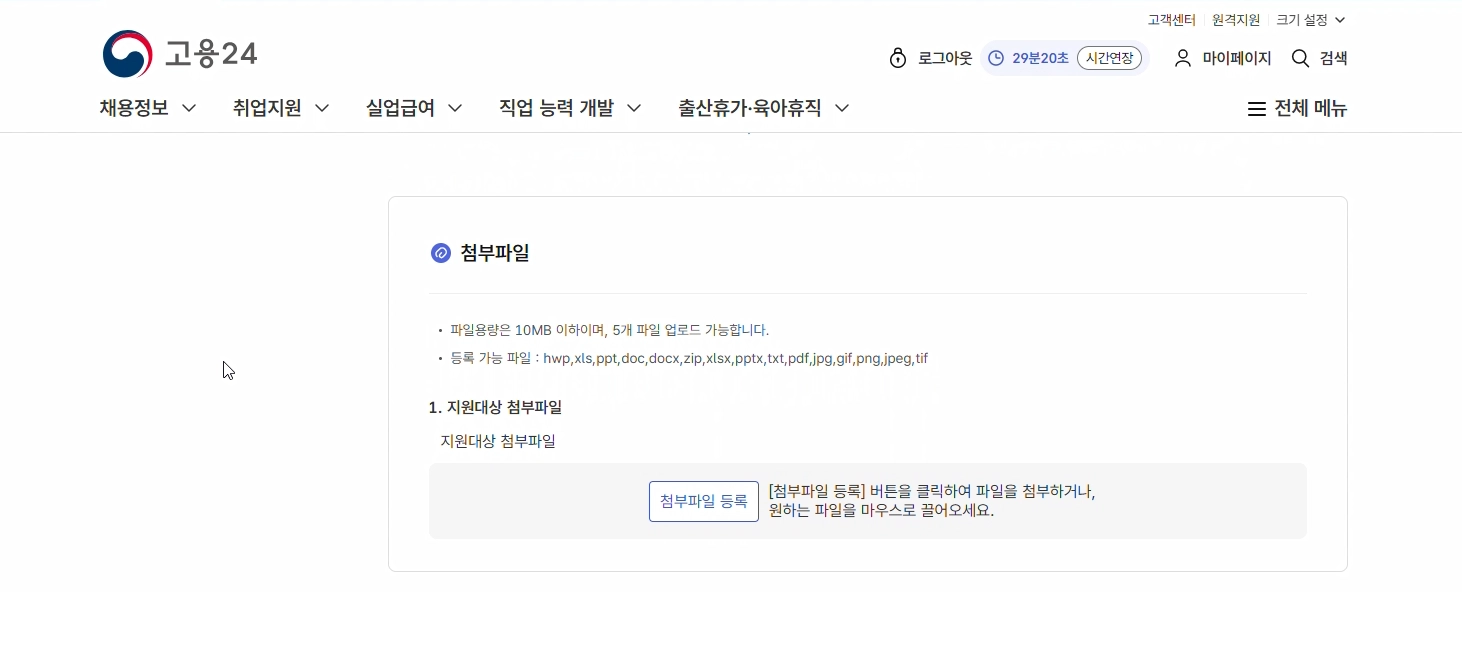The image size is (1462, 645).
Task: Click the file drop zone instruction text
Action: (x=931, y=501)
